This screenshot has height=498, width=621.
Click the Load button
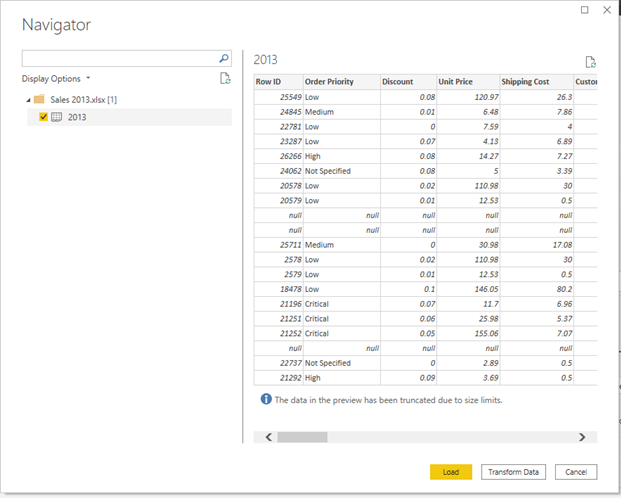tap(451, 472)
